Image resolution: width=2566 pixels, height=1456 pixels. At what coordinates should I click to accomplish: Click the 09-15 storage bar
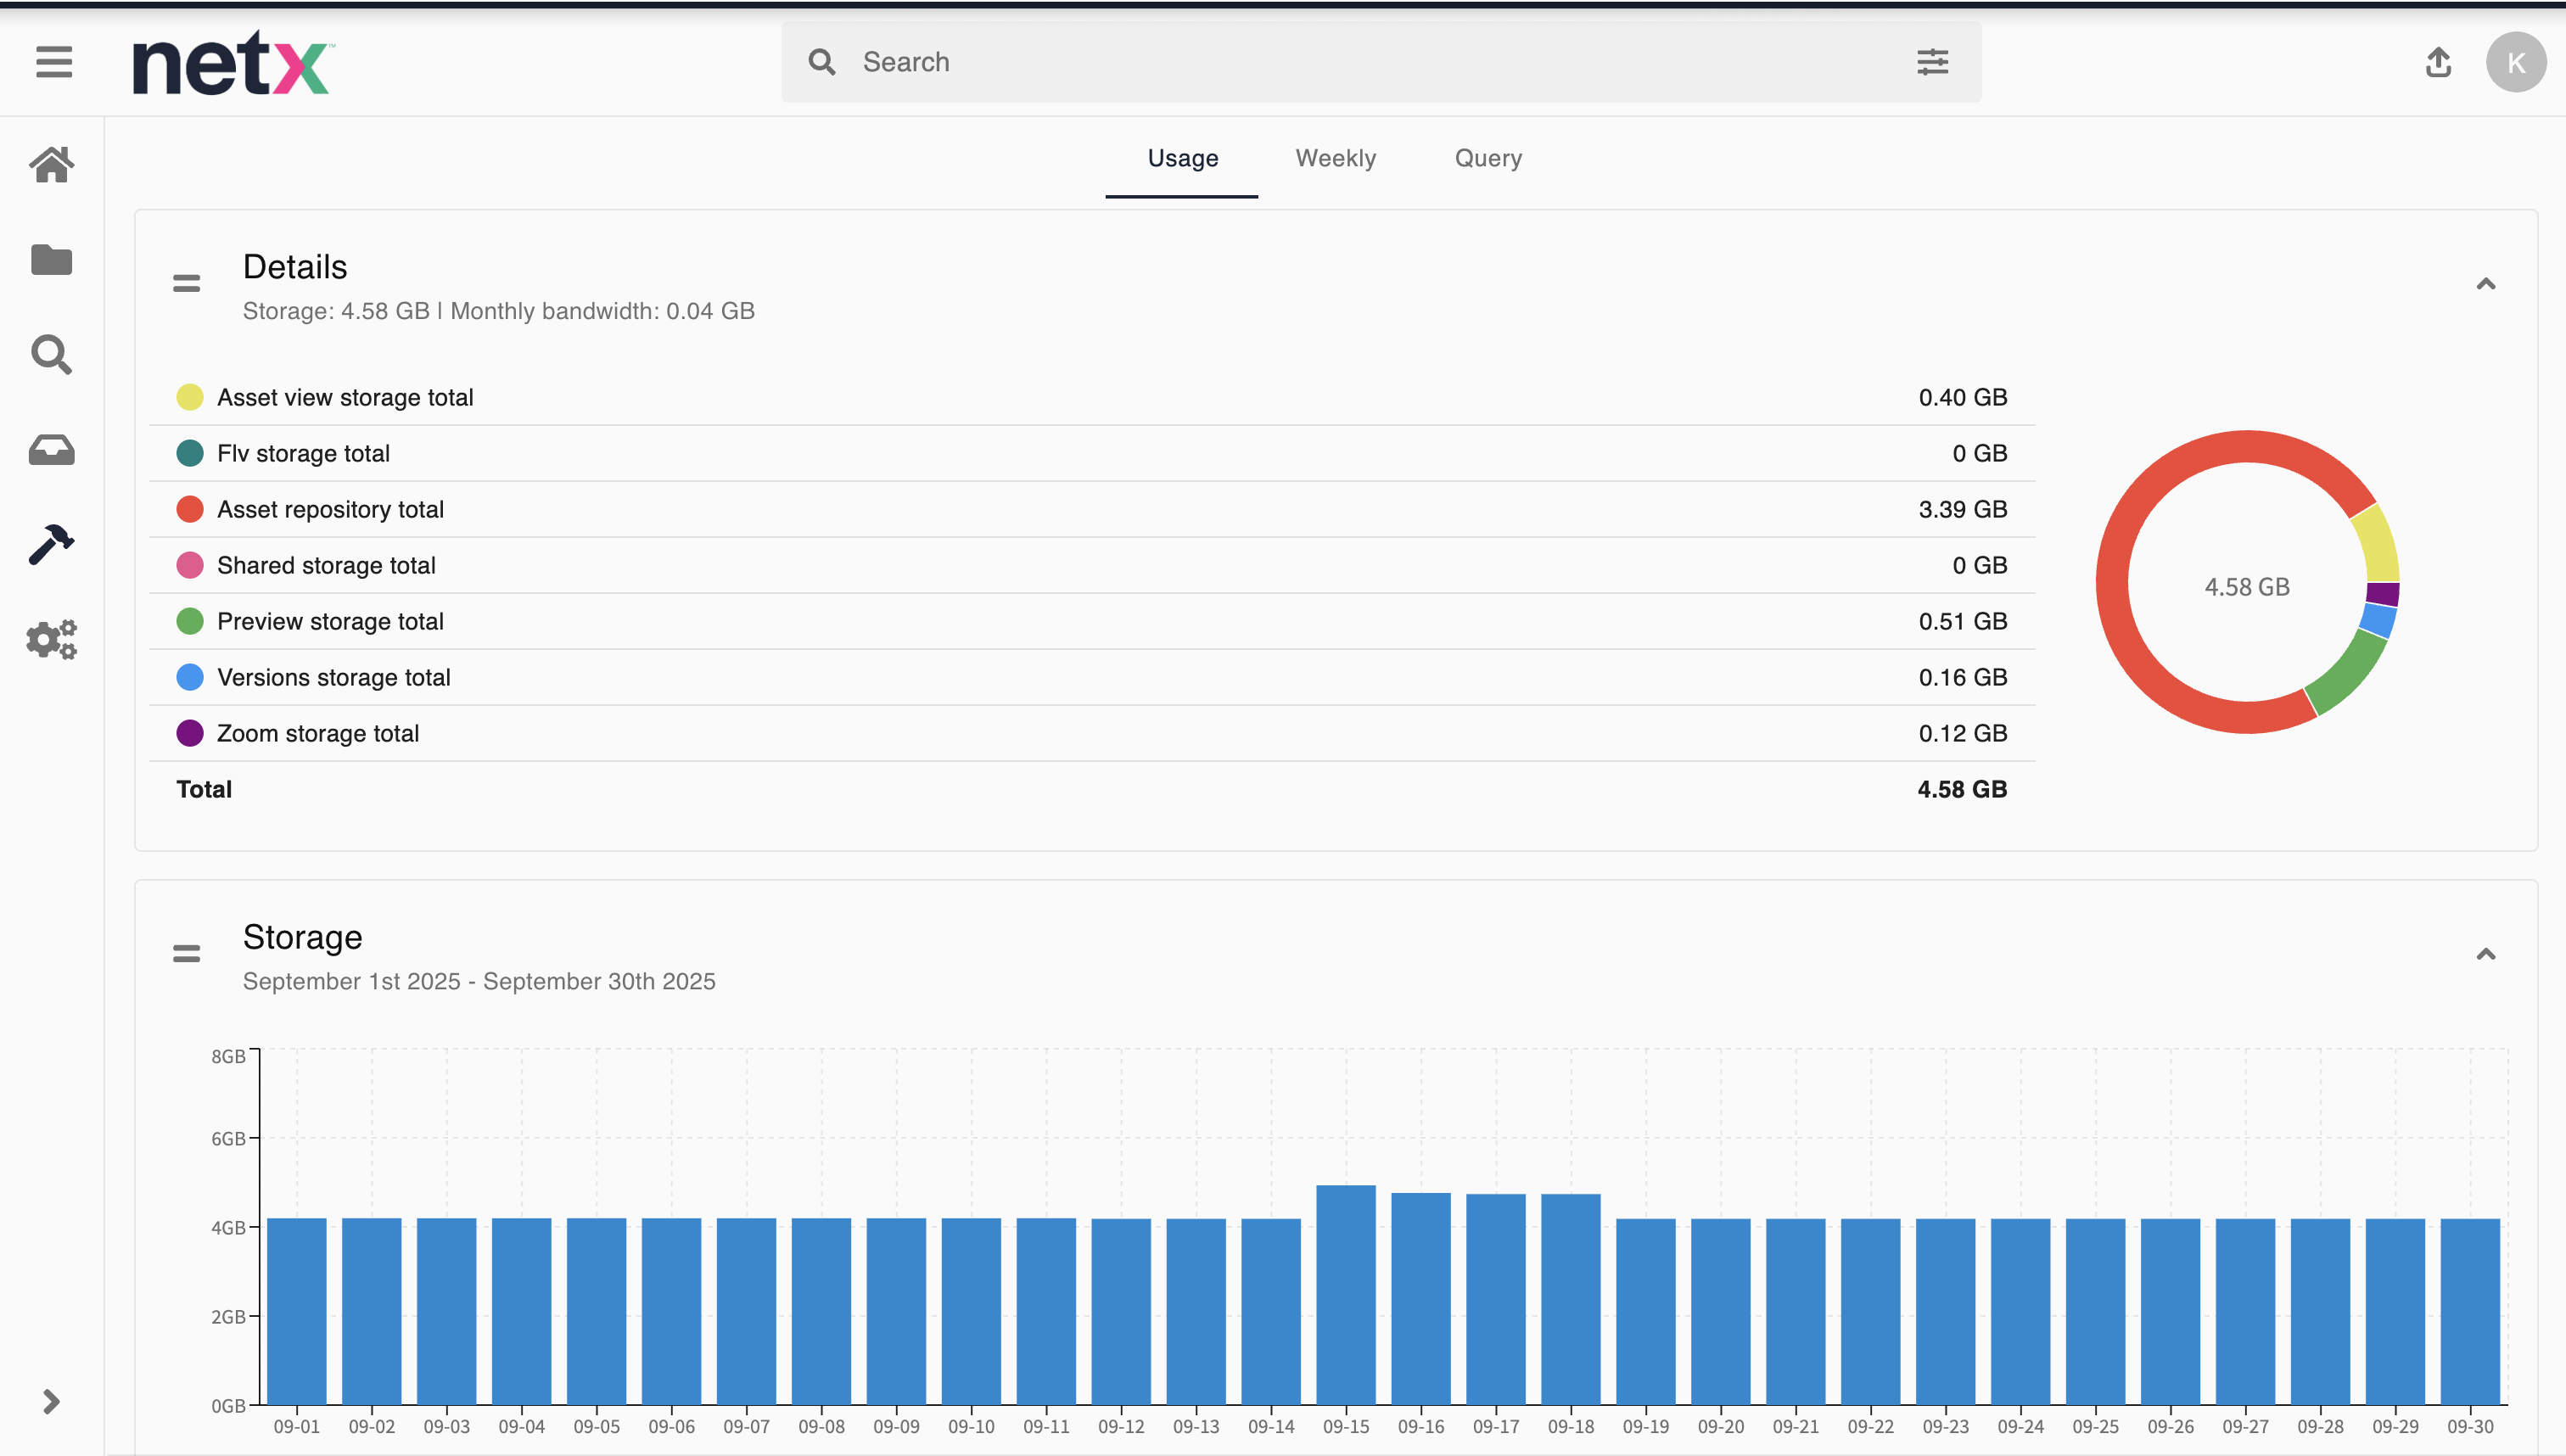(x=1345, y=1294)
